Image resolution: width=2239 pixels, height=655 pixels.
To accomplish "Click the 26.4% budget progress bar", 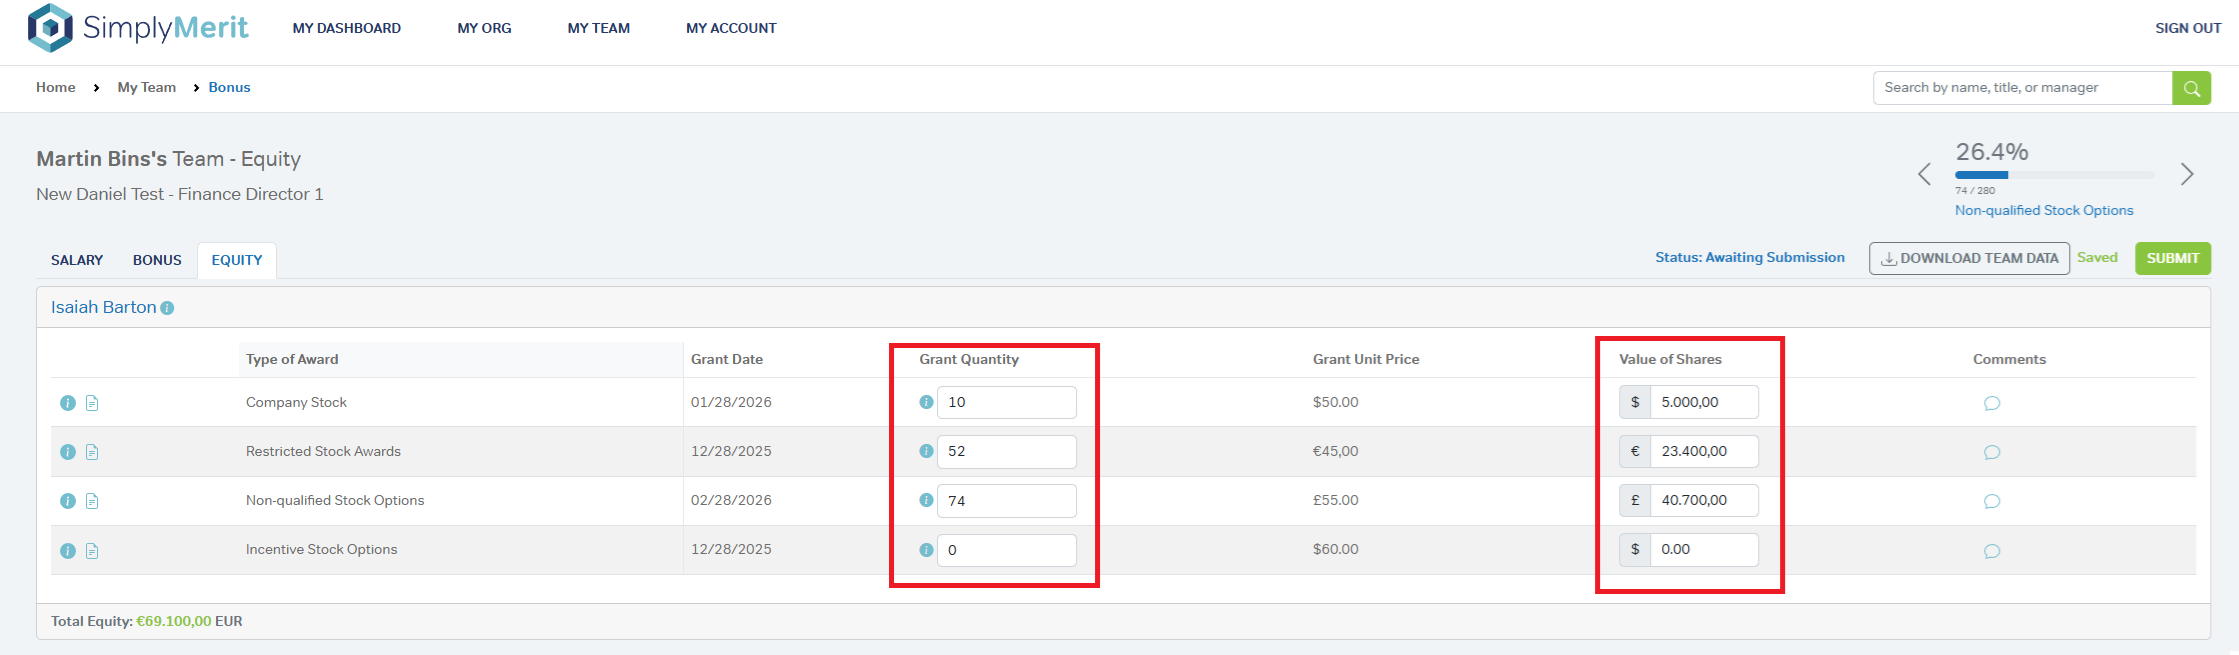I will click(x=2054, y=175).
